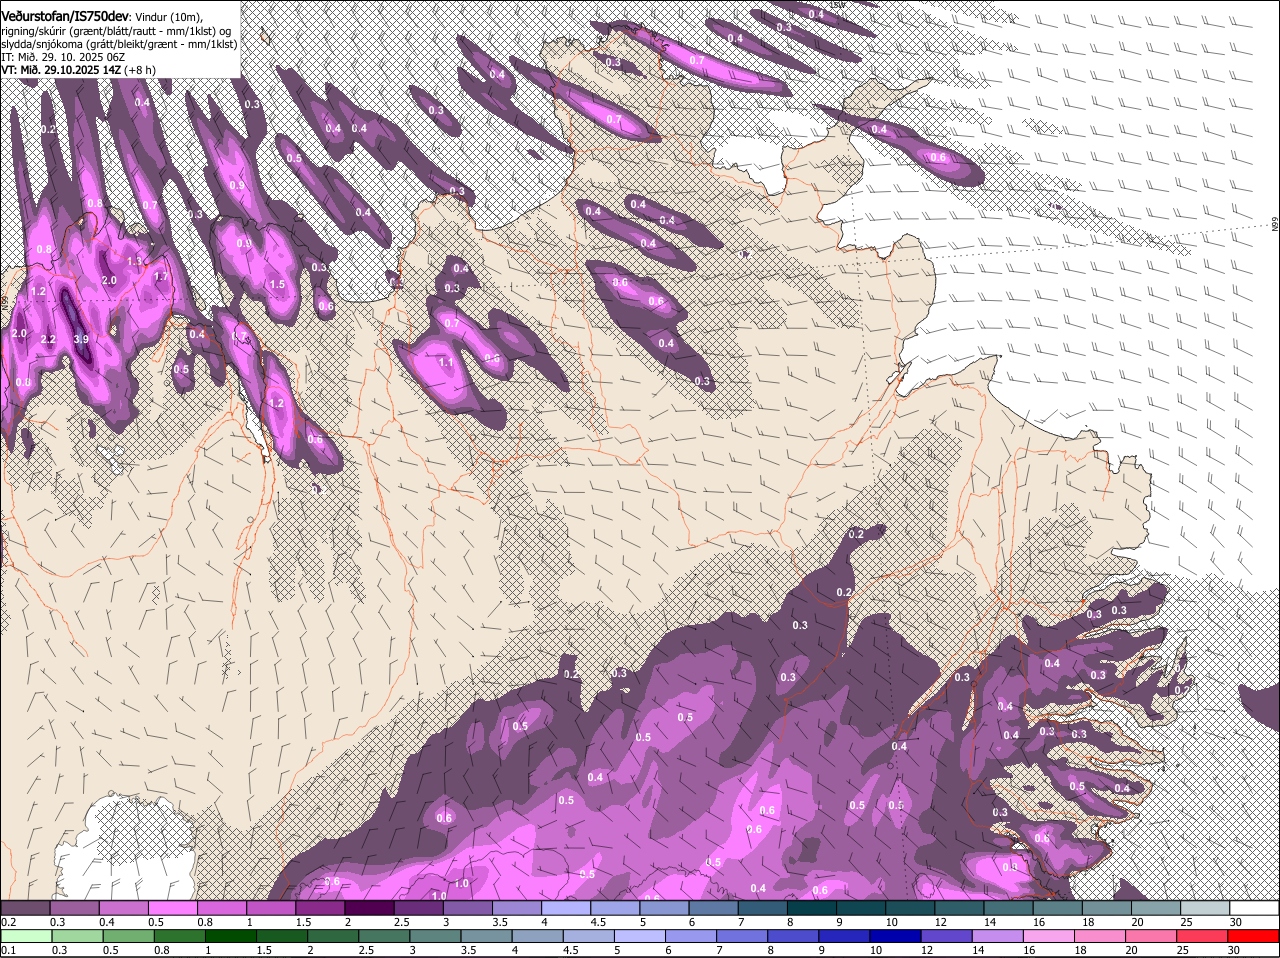Click the 3.9 precipitation value on map

pos(81,340)
